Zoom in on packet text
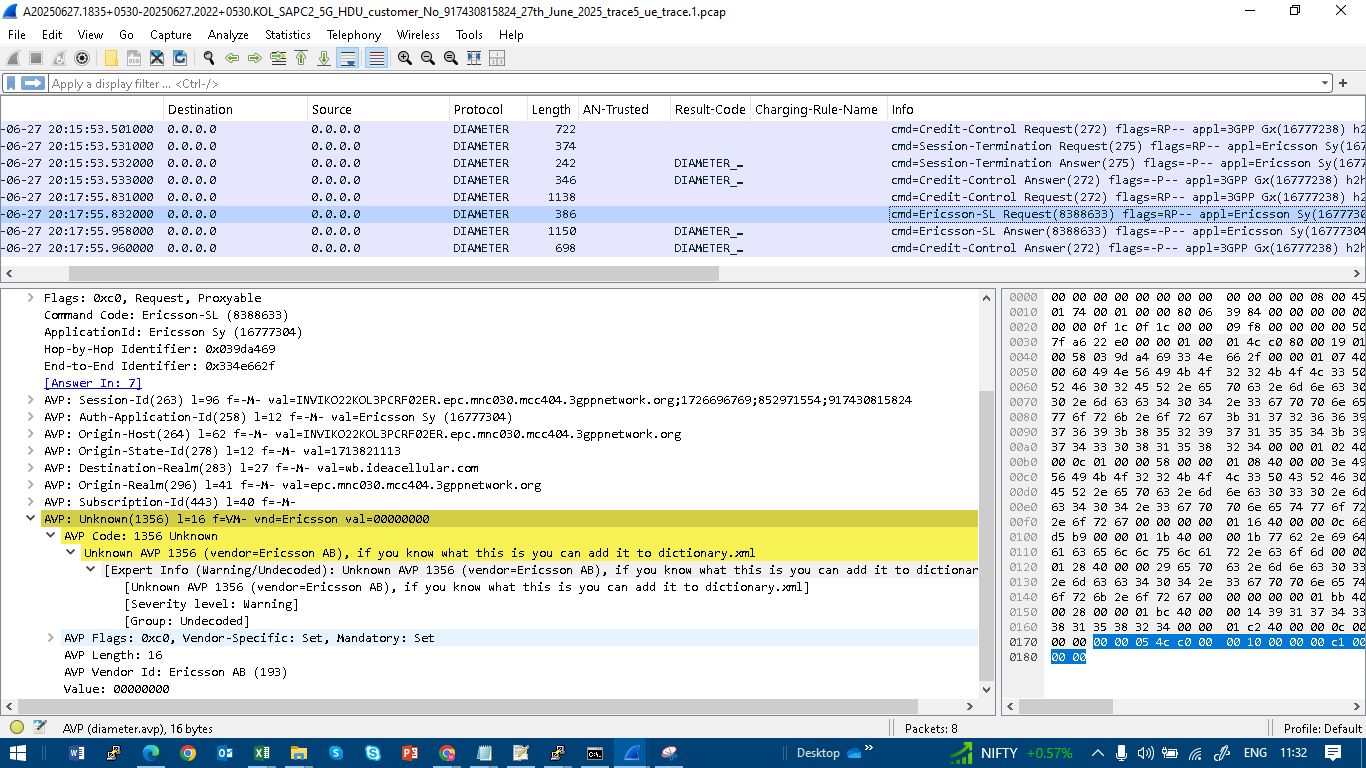Viewport: 1366px width, 768px height. coord(405,59)
